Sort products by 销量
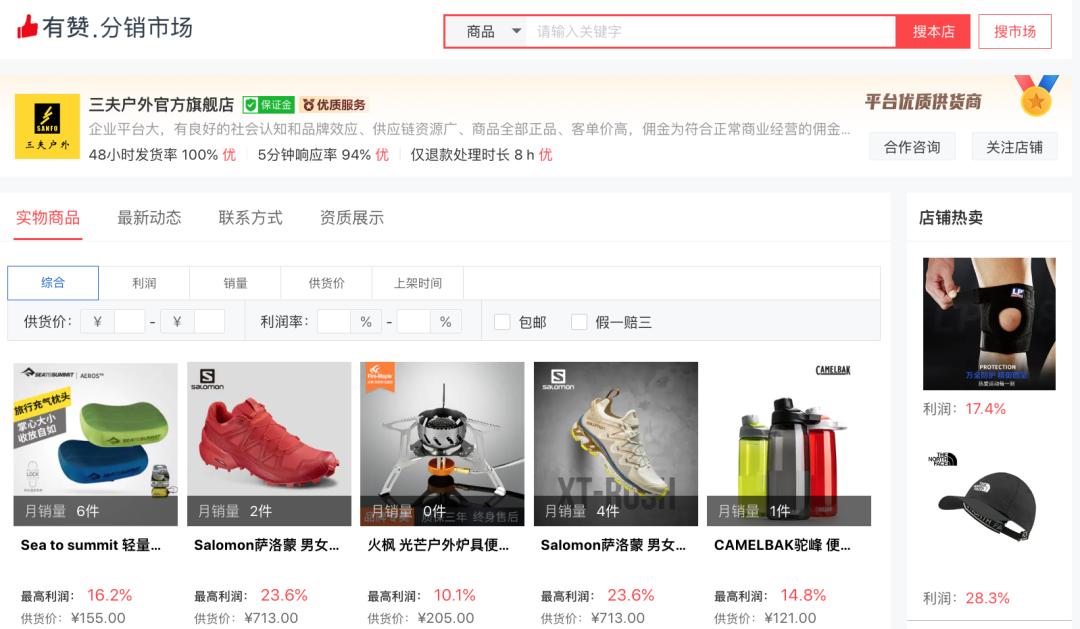This screenshot has width=1080, height=629. (234, 282)
